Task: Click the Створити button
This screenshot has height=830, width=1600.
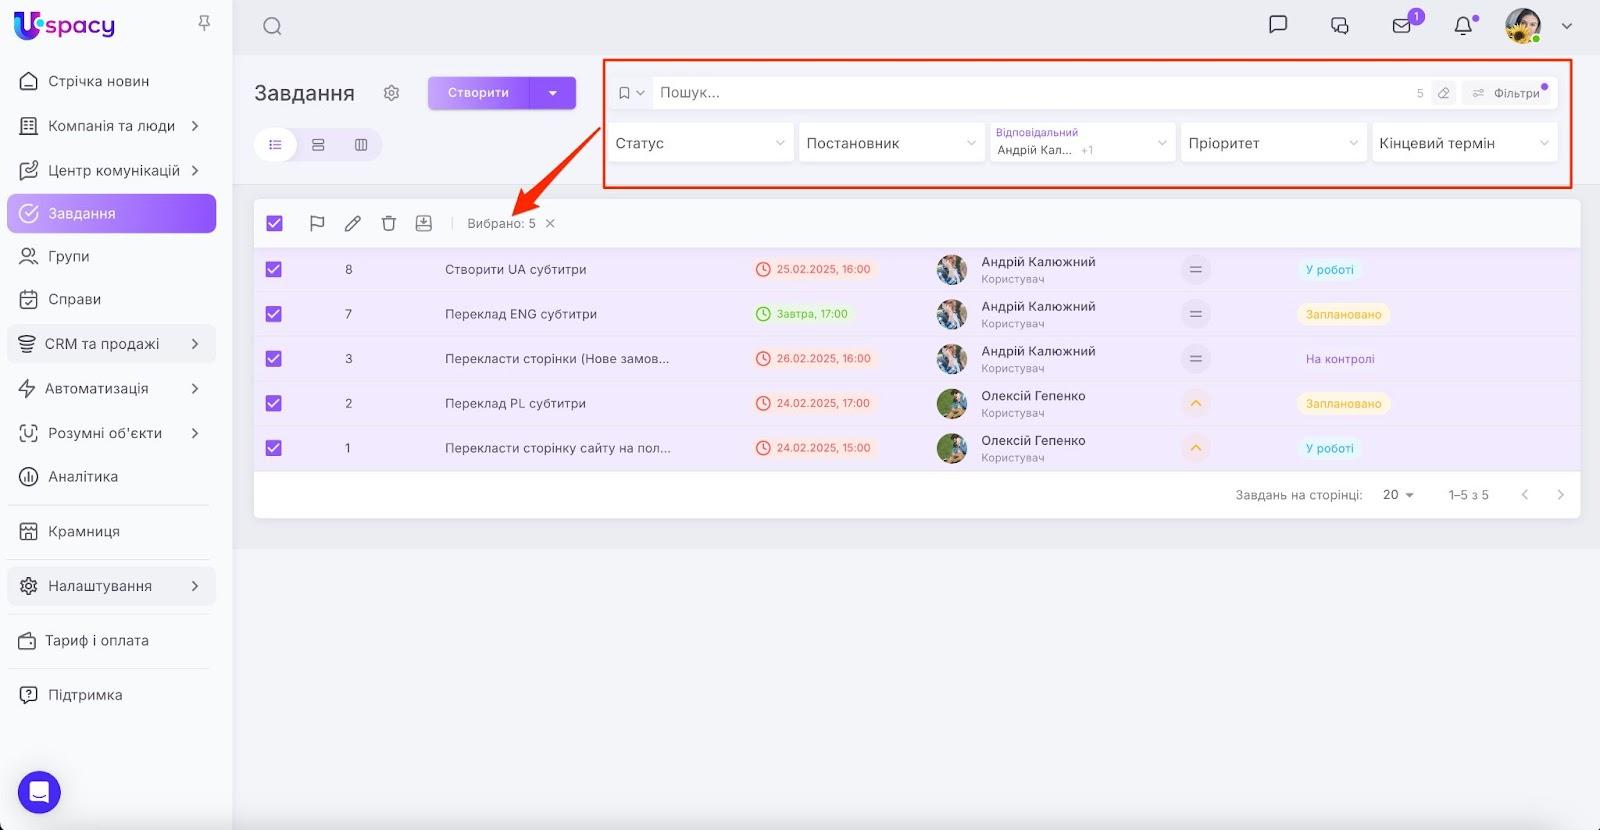Action: [478, 93]
